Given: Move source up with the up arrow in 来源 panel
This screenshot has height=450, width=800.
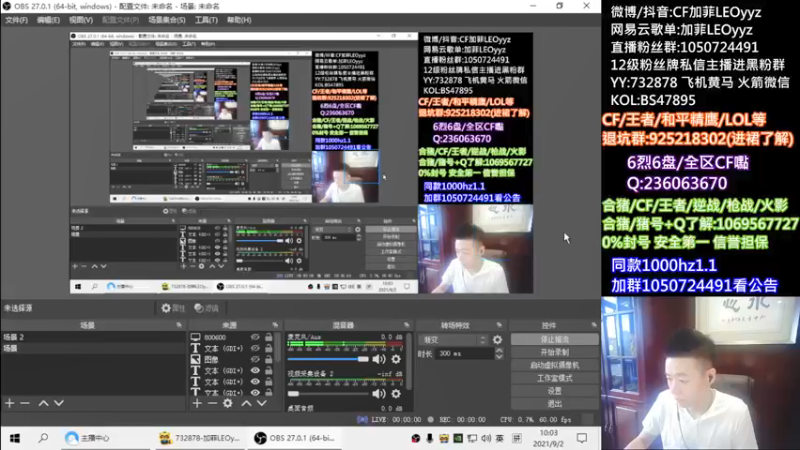Looking at the screenshot, I should (246, 403).
